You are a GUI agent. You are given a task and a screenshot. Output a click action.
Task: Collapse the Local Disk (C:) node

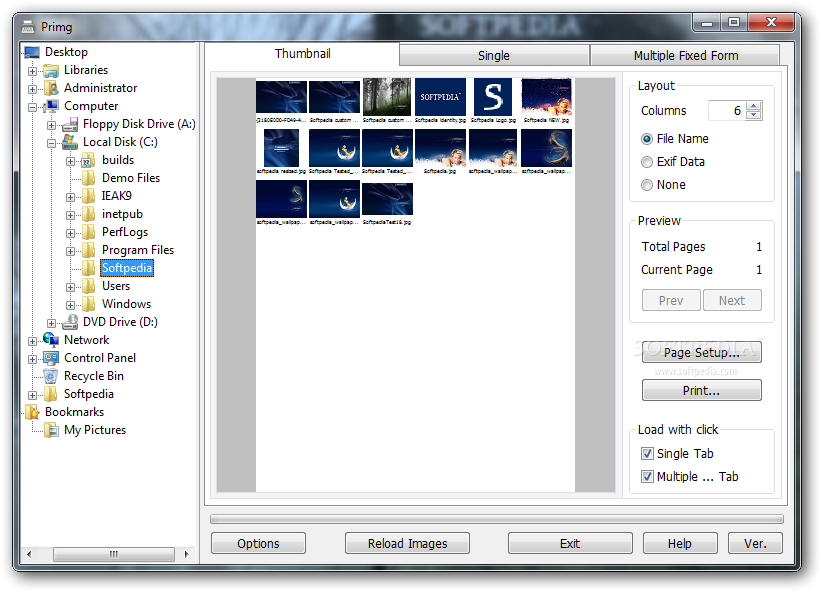(51, 143)
